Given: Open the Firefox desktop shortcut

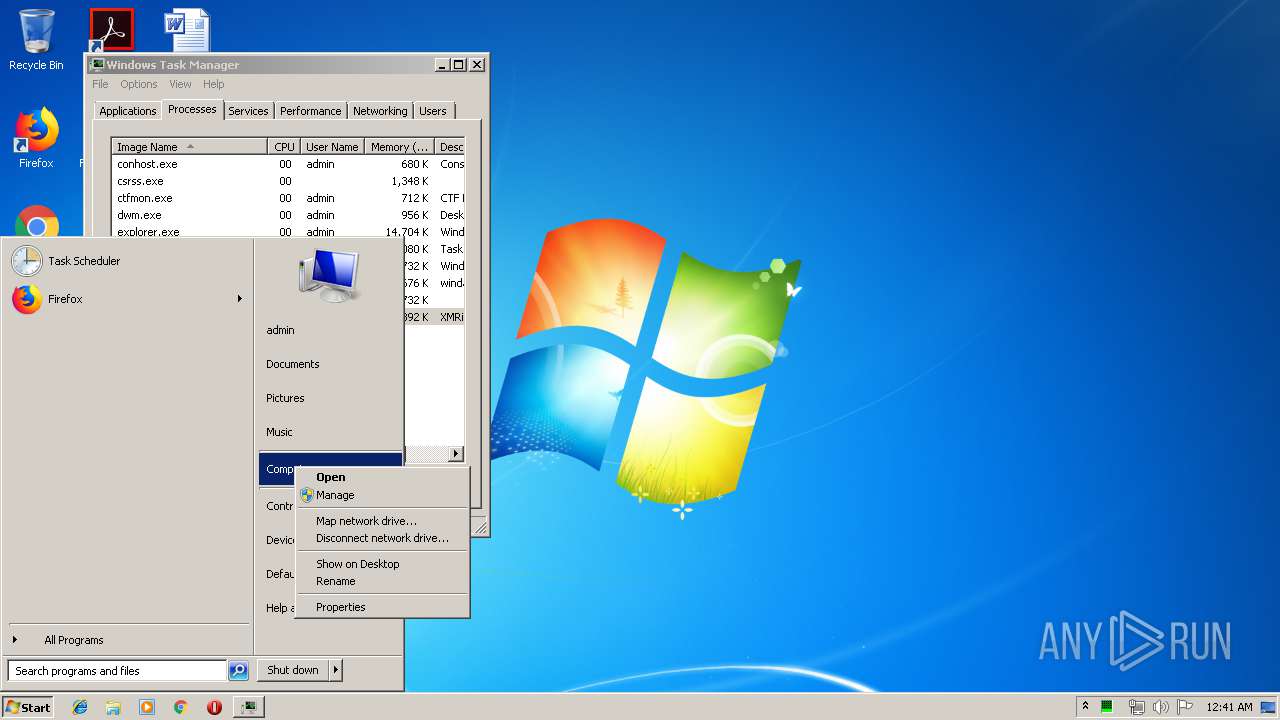Looking at the screenshot, I should (x=36, y=139).
